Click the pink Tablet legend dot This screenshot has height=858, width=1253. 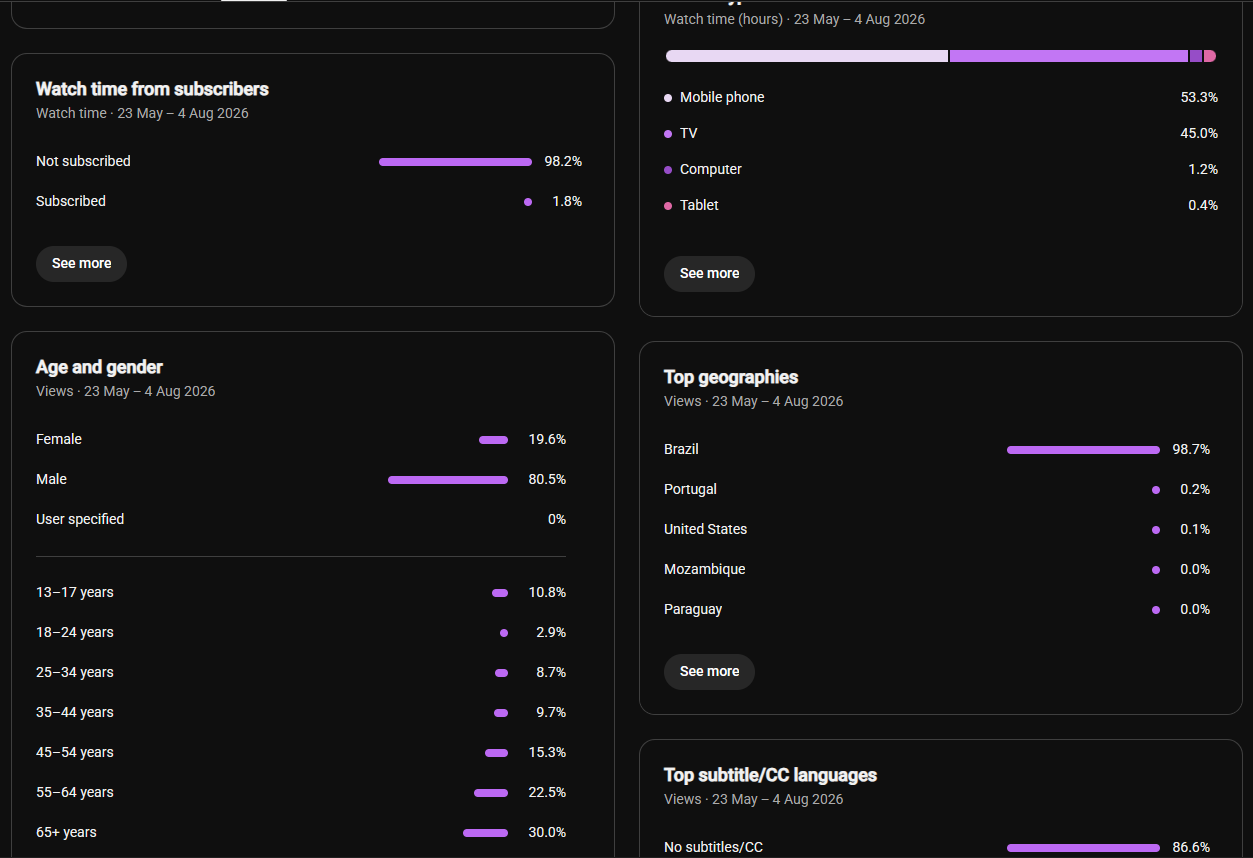[668, 206]
